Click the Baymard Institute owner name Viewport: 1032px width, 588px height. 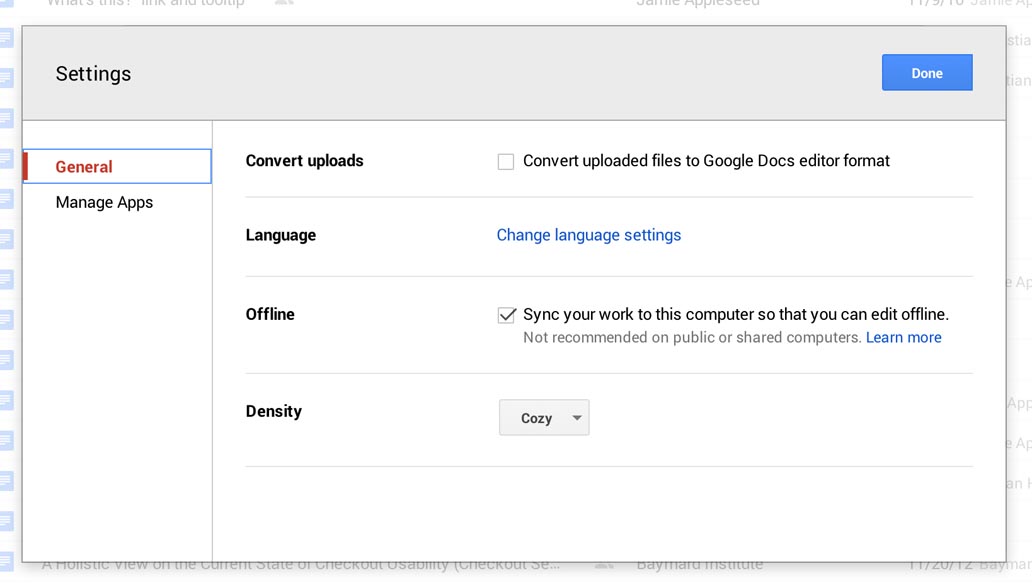tap(699, 565)
